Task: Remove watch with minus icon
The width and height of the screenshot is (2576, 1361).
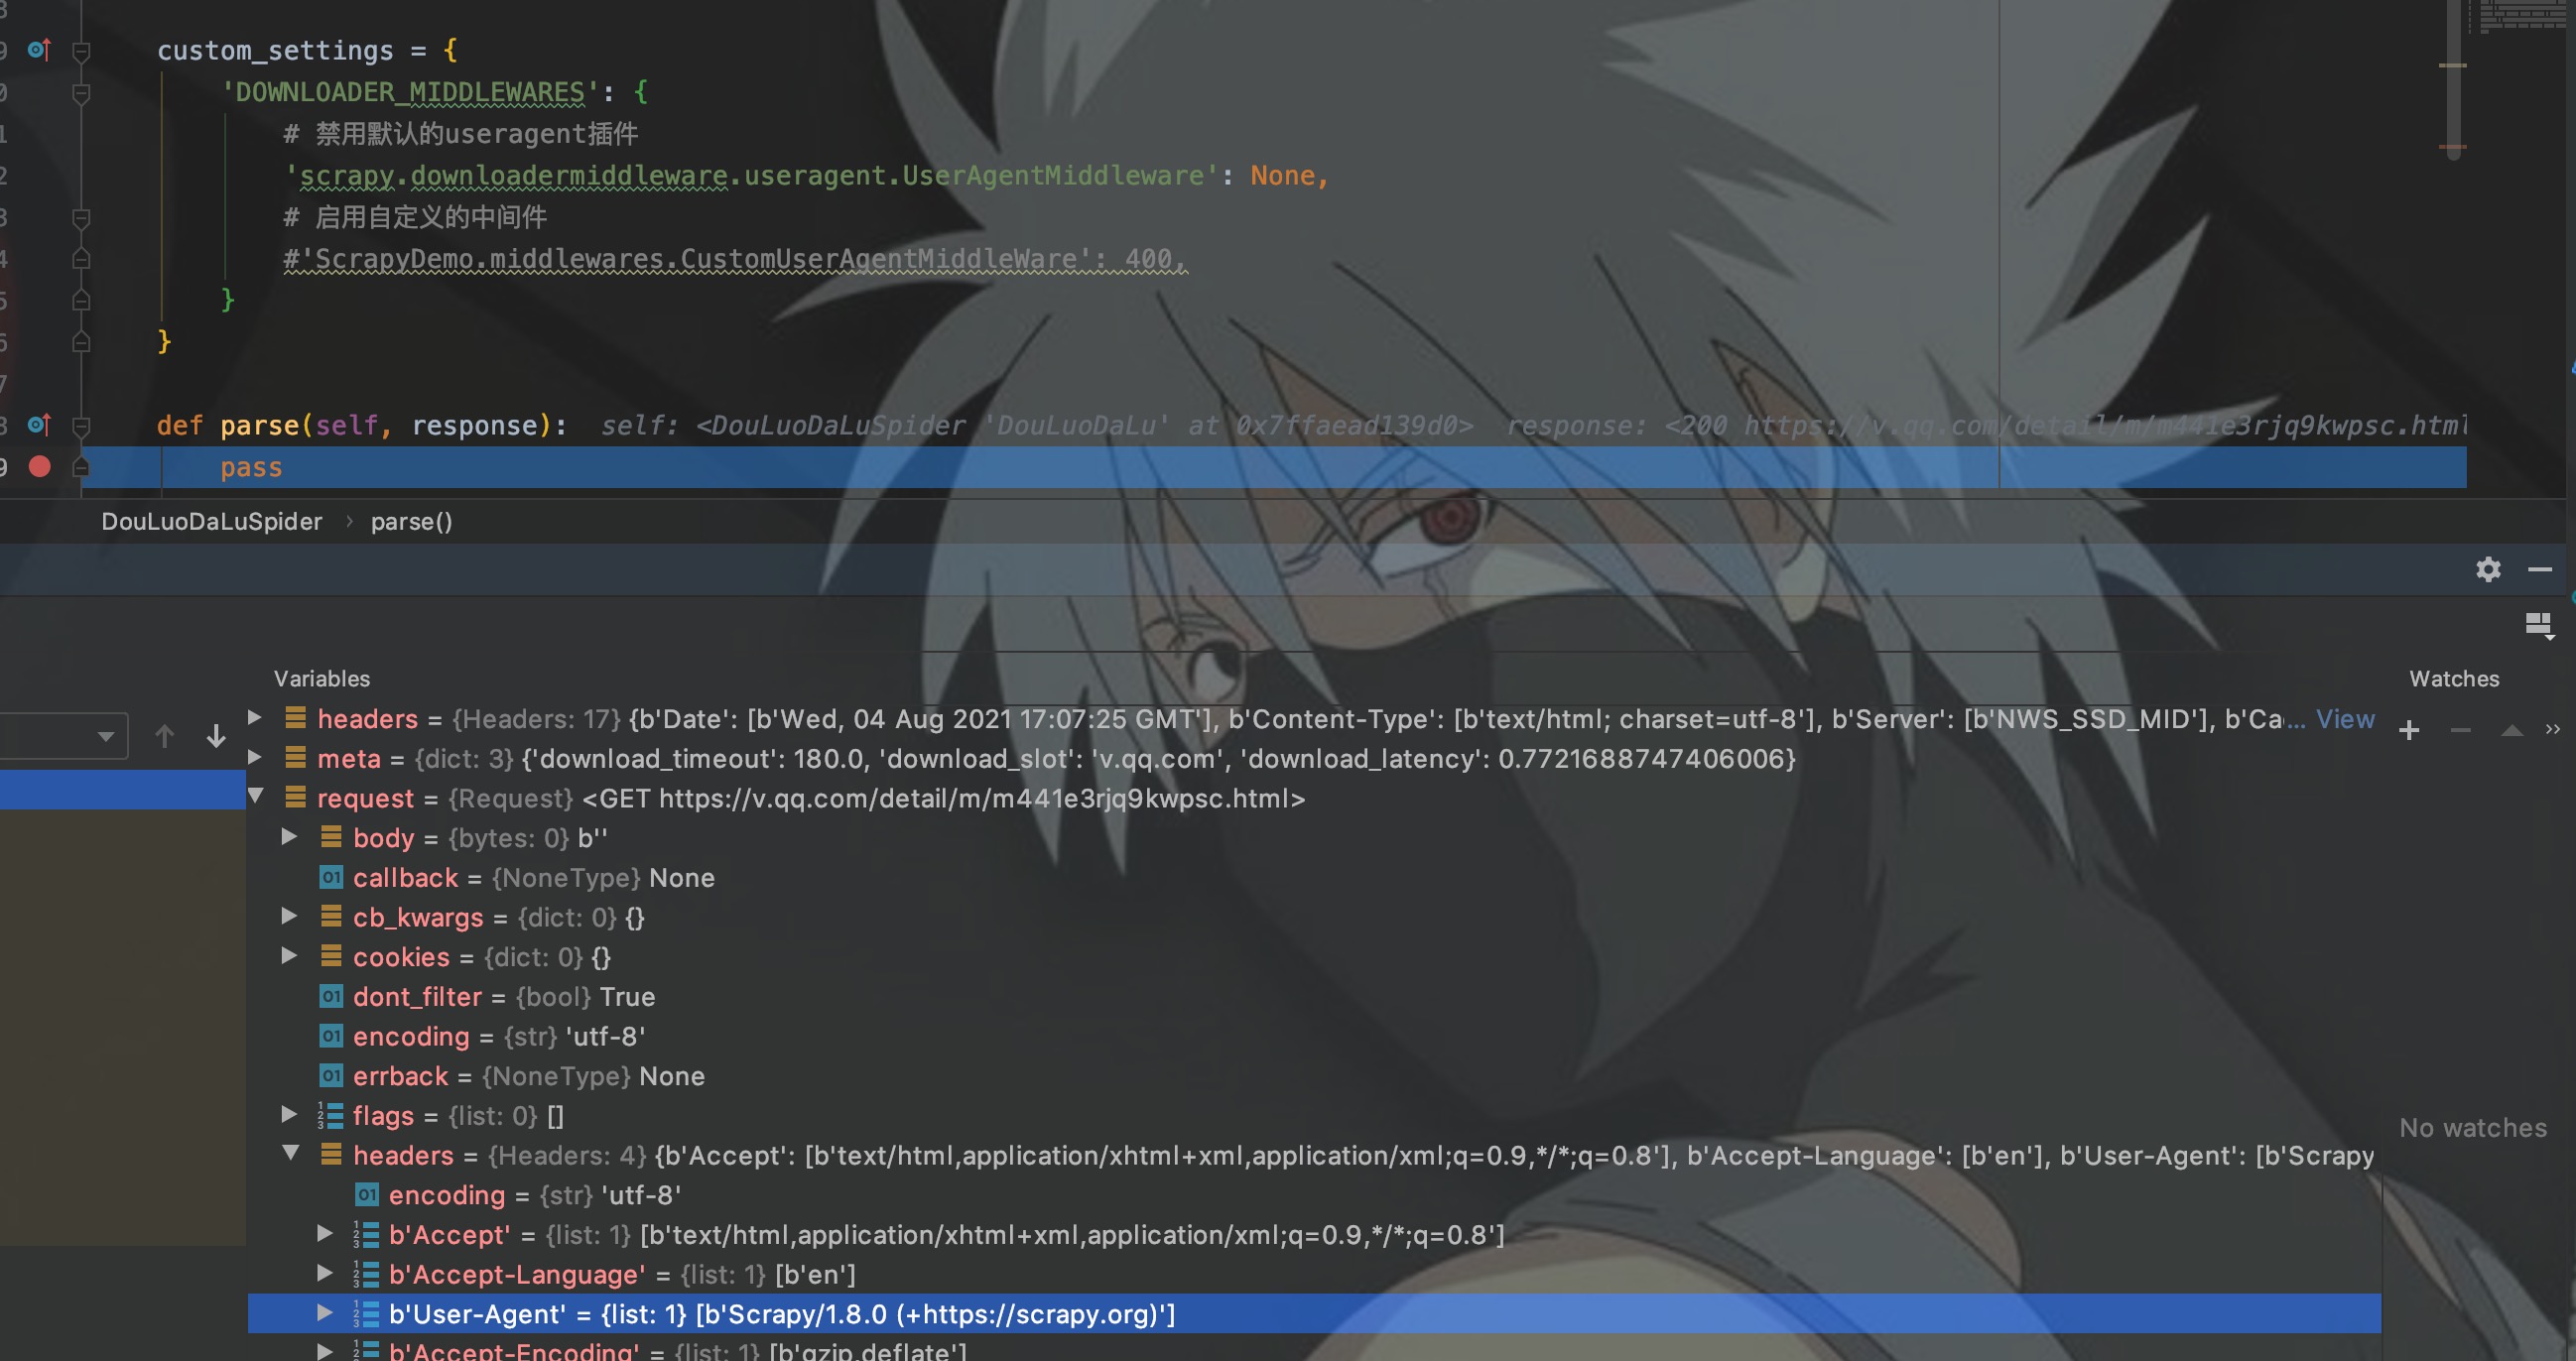Action: [x=2461, y=730]
